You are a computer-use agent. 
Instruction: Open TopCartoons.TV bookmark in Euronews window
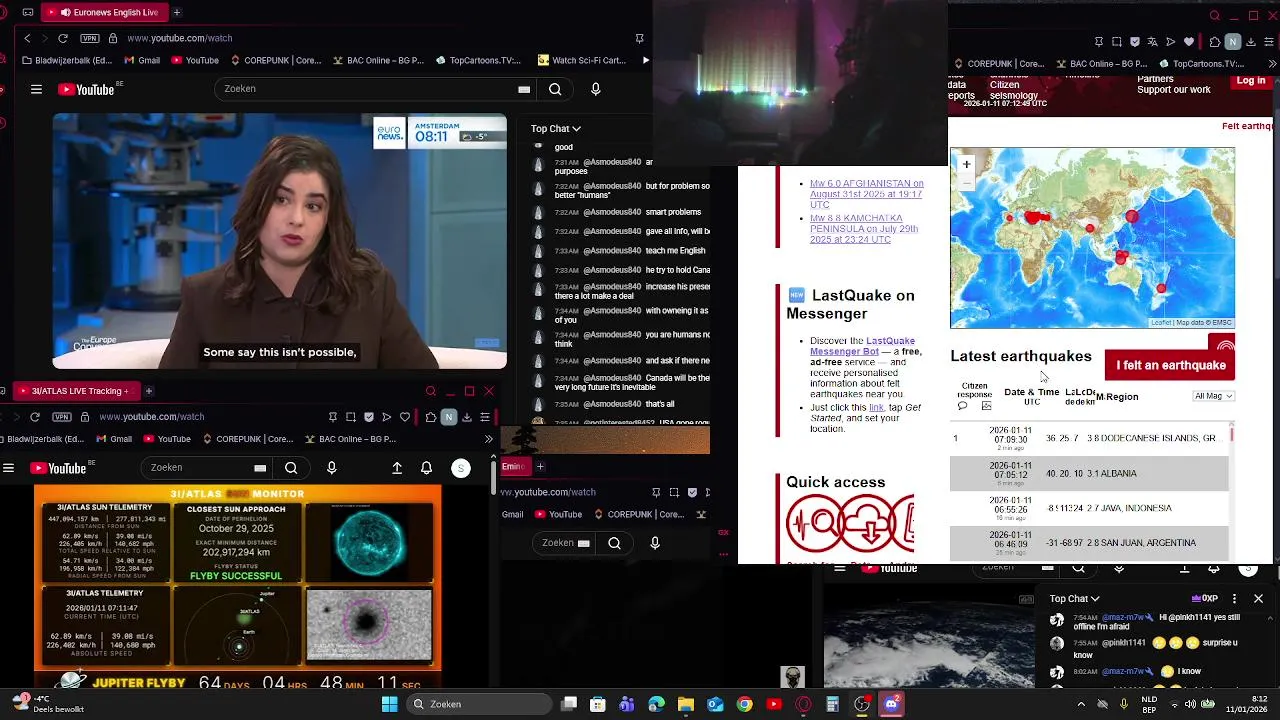click(478, 60)
